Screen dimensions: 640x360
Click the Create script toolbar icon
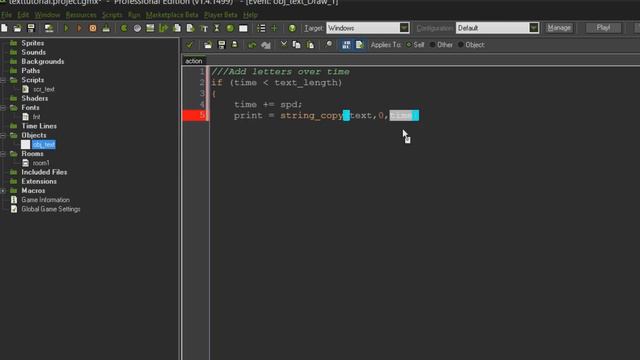pyautogui.click(x=177, y=28)
